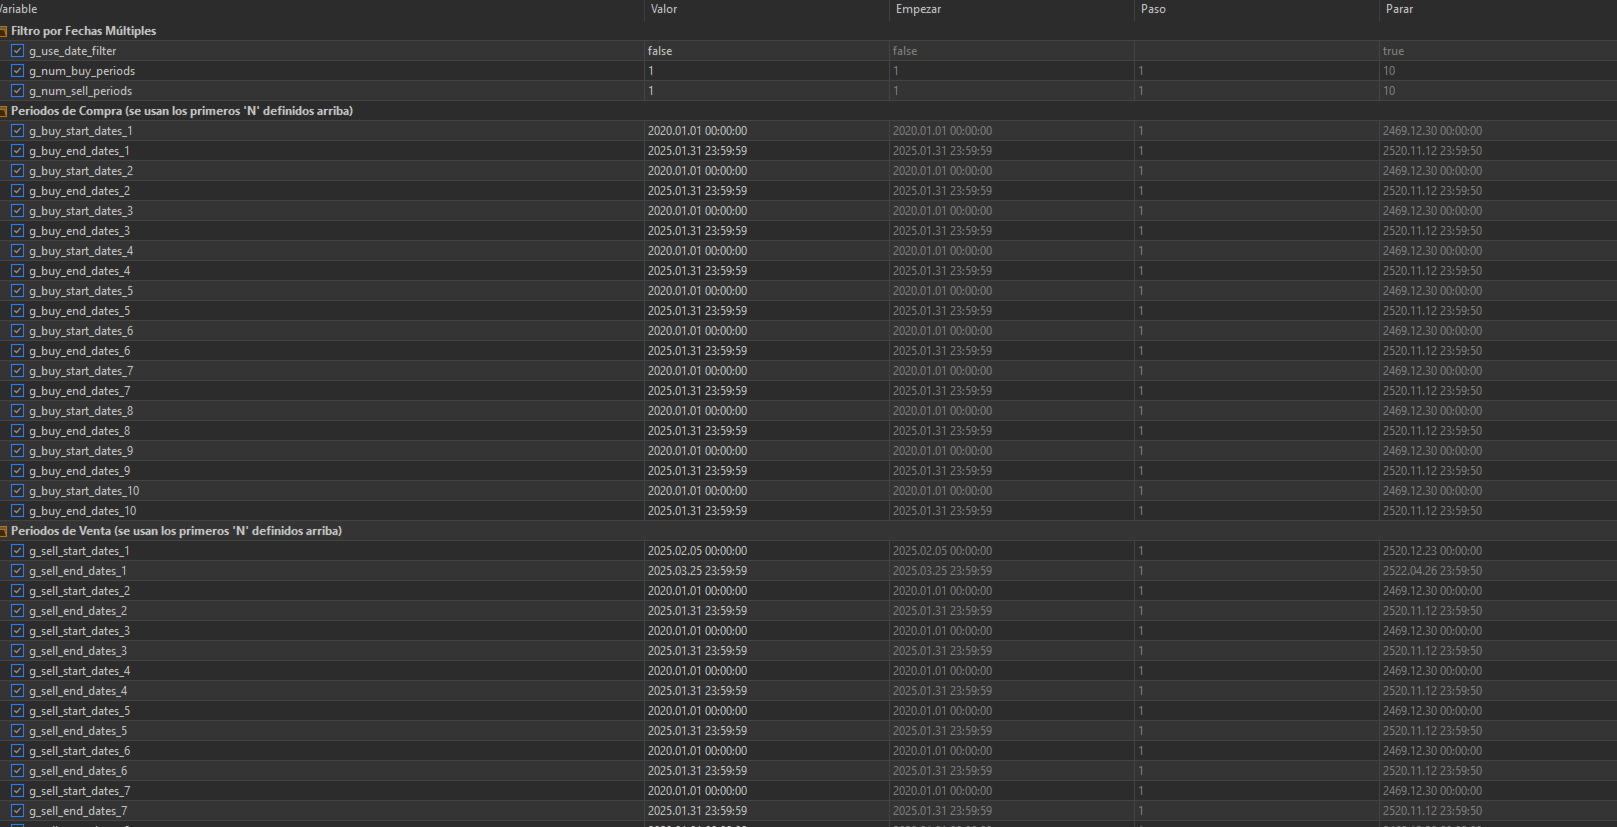
Task: Uncheck the g_sell_start_dates_1 checkbox
Action: pyautogui.click(x=17, y=551)
